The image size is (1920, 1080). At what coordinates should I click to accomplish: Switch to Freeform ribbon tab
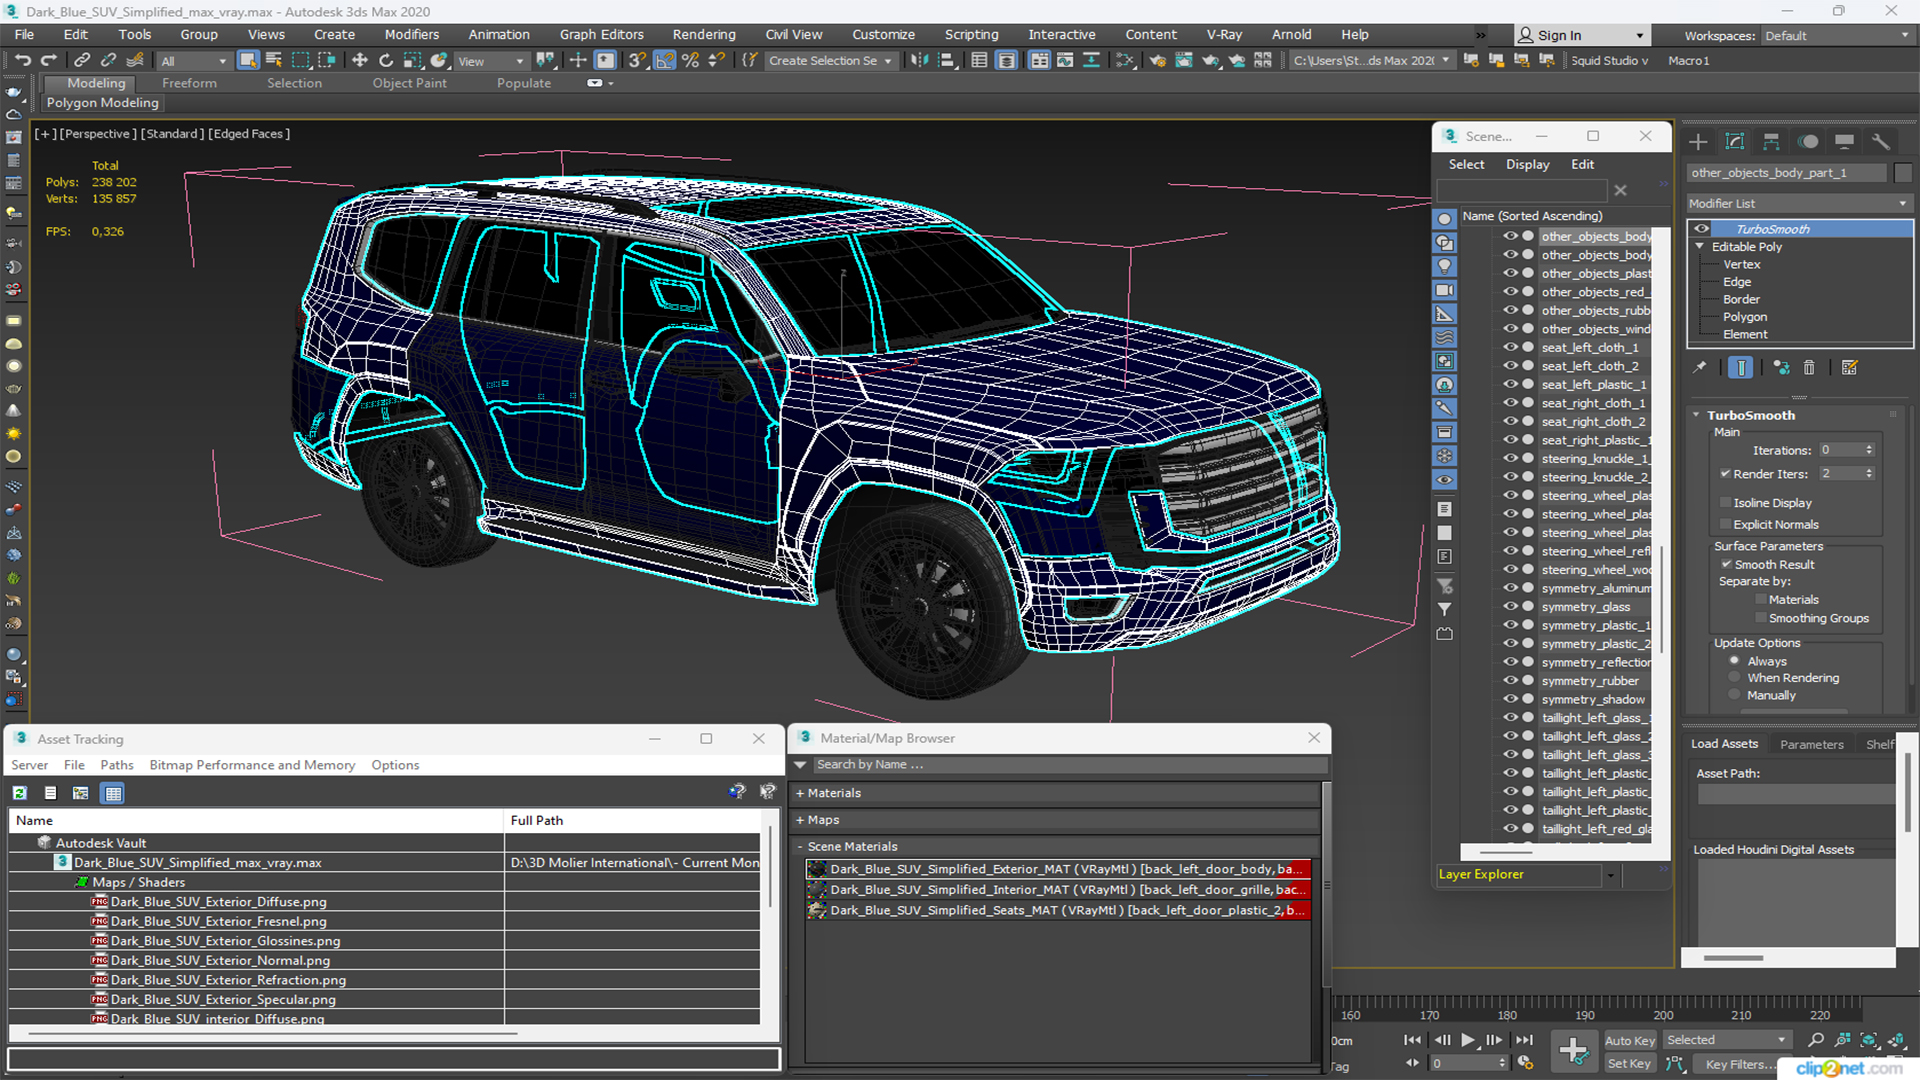click(189, 83)
